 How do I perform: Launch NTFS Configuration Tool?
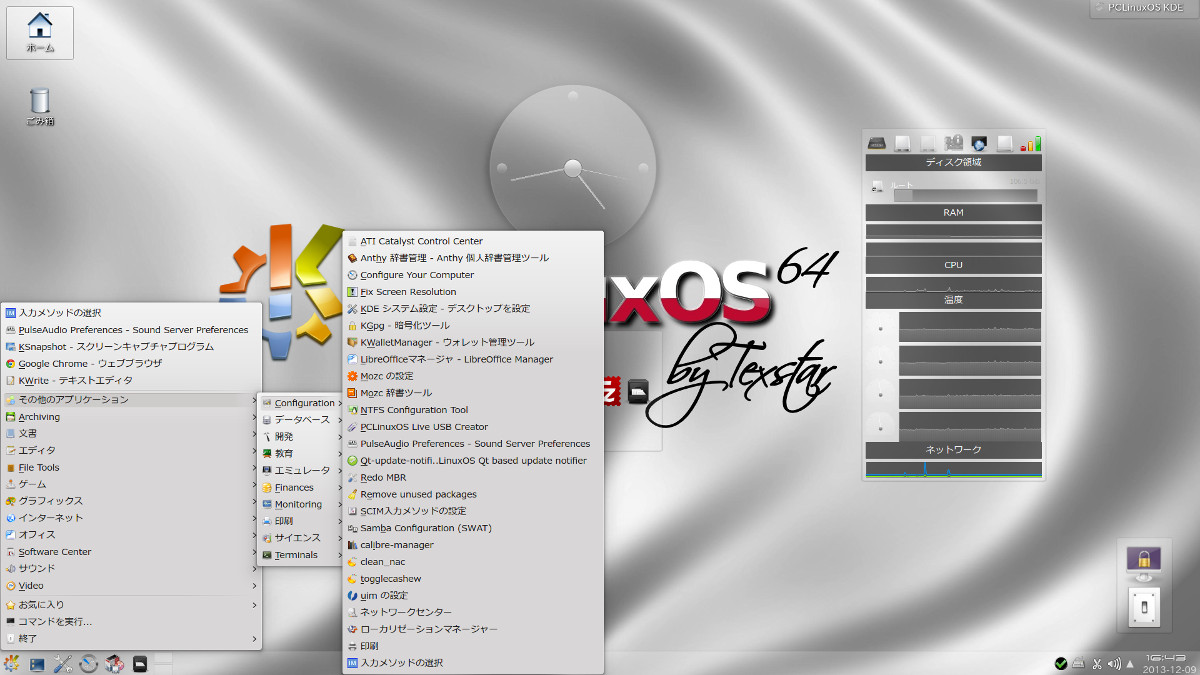coord(473,410)
